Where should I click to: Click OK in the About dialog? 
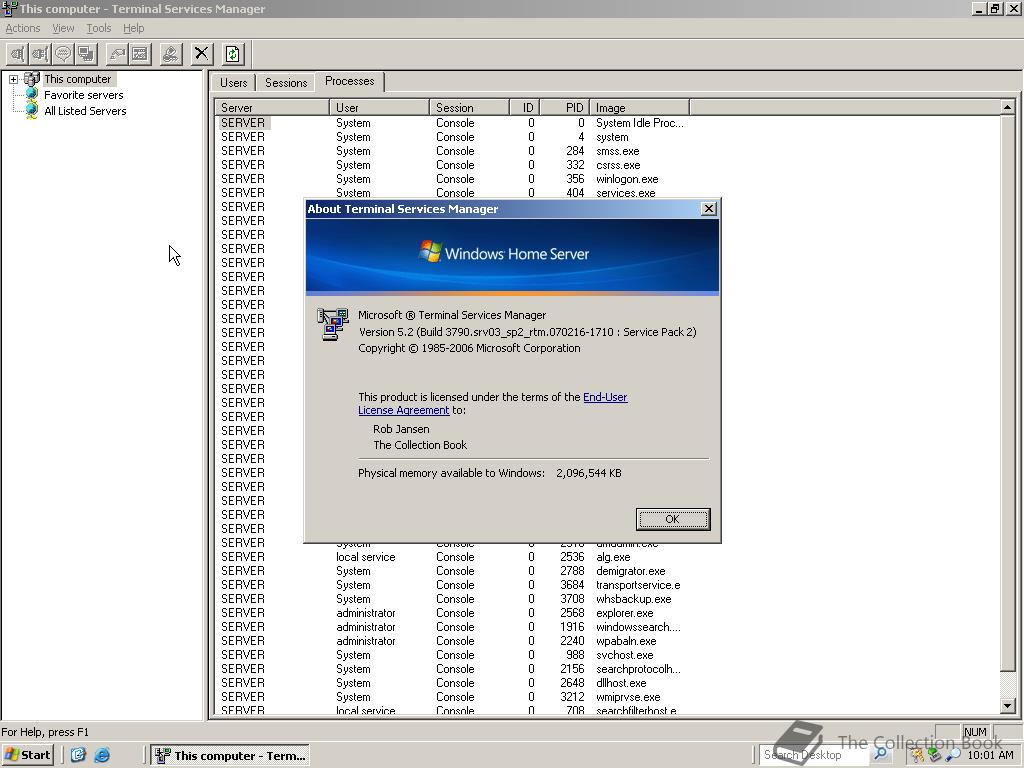click(673, 519)
